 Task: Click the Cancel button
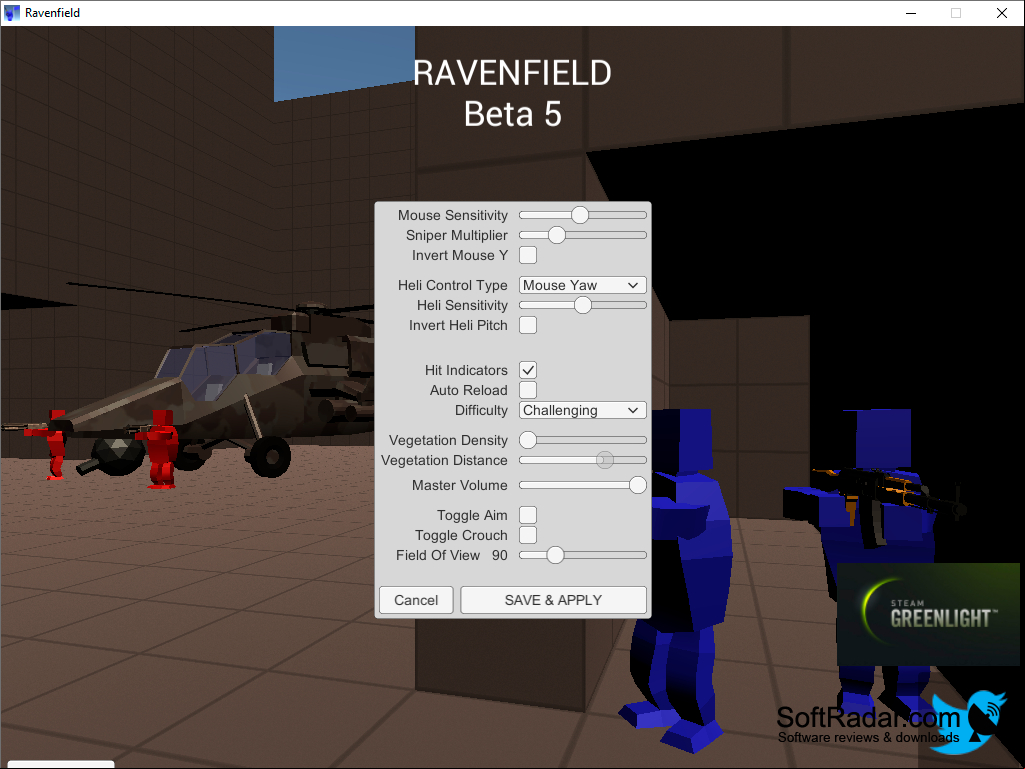click(416, 600)
